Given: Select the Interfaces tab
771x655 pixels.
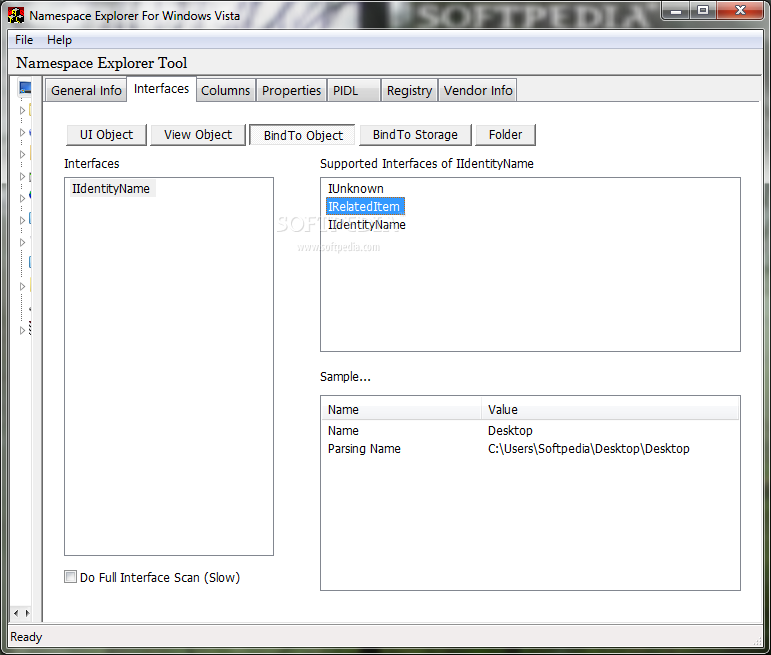Looking at the screenshot, I should [161, 89].
